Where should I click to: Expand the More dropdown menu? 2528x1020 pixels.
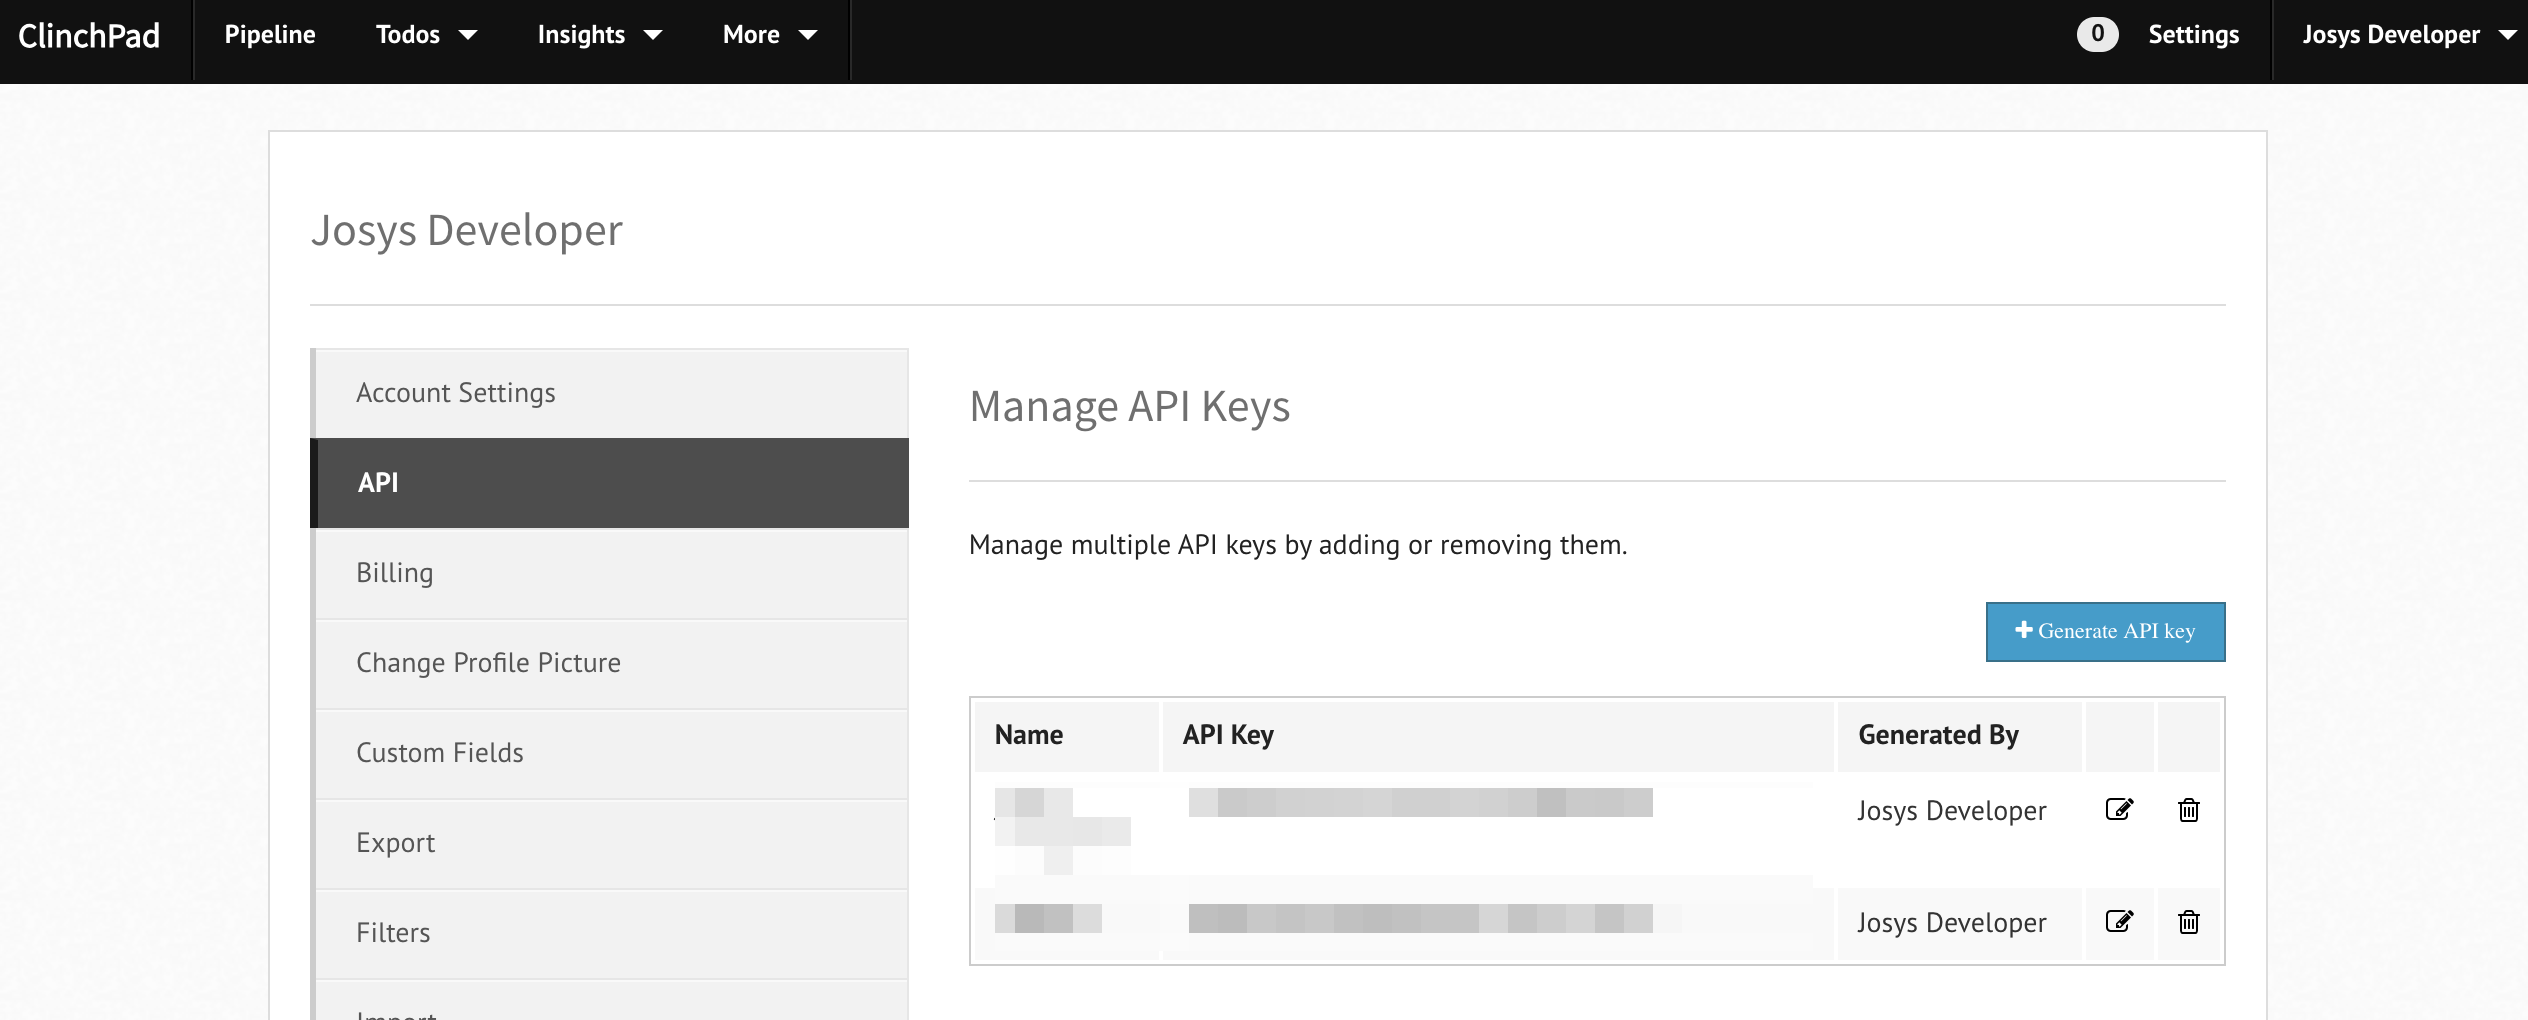pos(769,35)
